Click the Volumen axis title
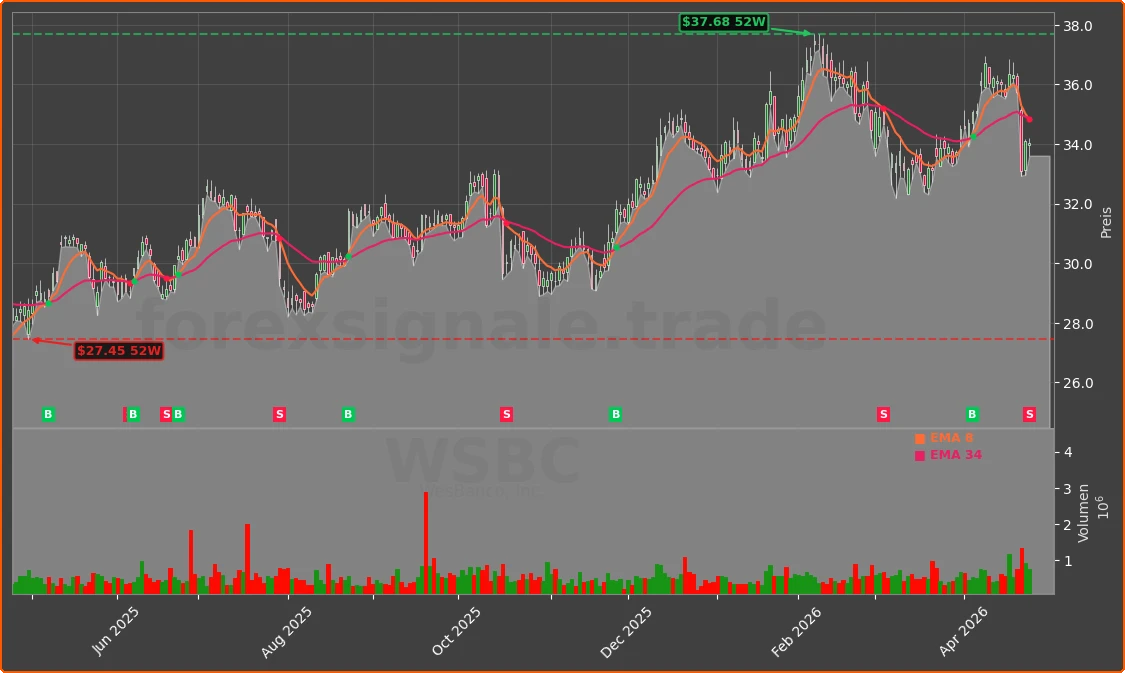 point(1083,513)
